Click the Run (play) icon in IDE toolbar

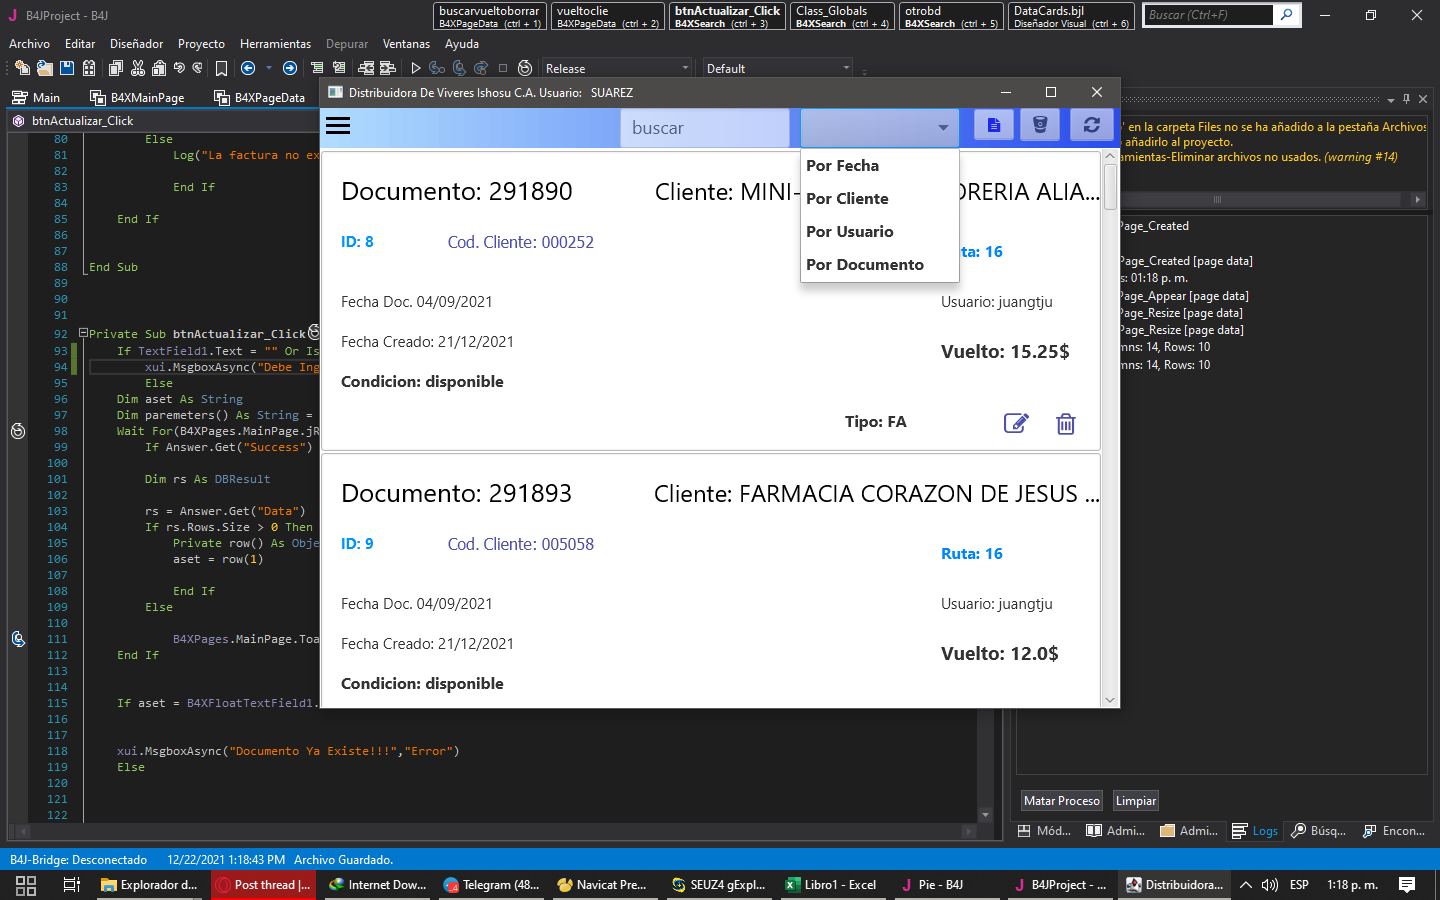pyautogui.click(x=416, y=68)
